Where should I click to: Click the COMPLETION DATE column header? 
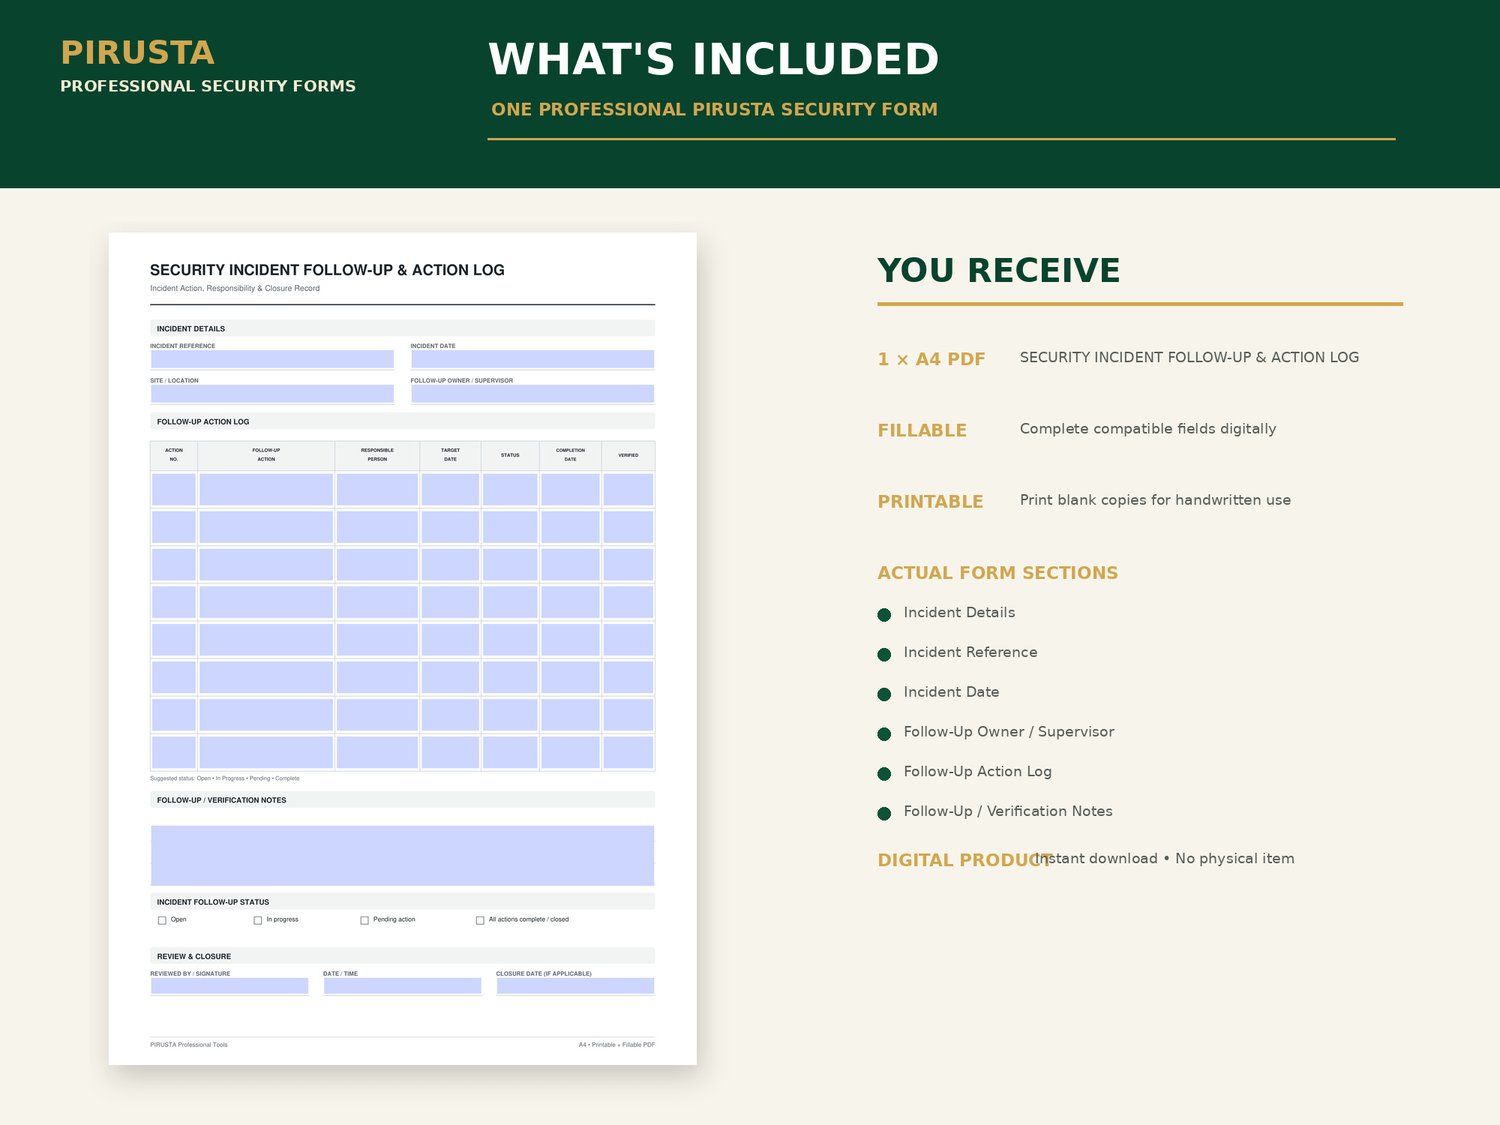[570, 455]
